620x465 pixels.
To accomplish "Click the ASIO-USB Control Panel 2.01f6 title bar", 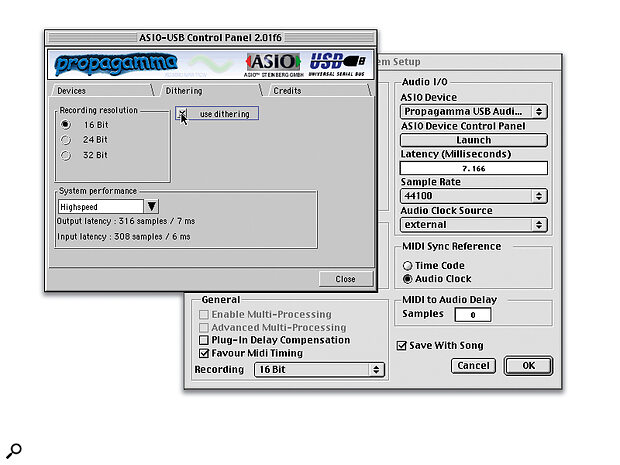I will tap(211, 38).
